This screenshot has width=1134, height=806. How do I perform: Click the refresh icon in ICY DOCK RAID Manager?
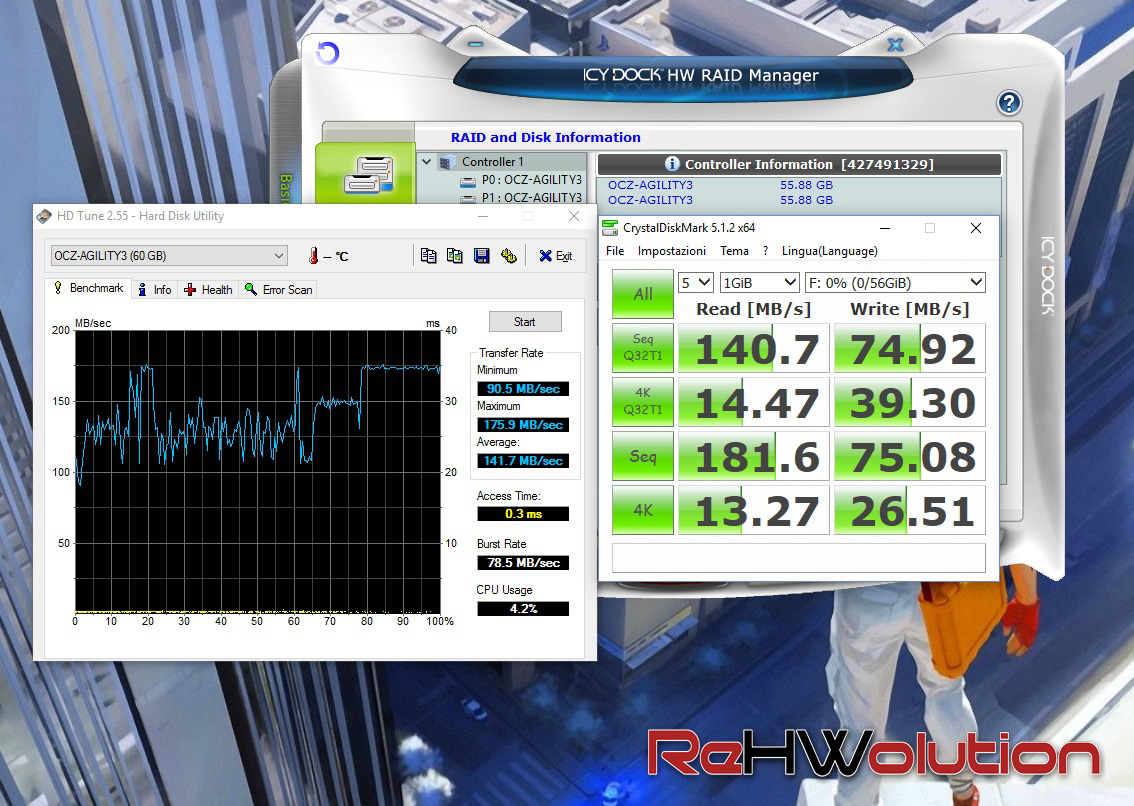tap(328, 53)
